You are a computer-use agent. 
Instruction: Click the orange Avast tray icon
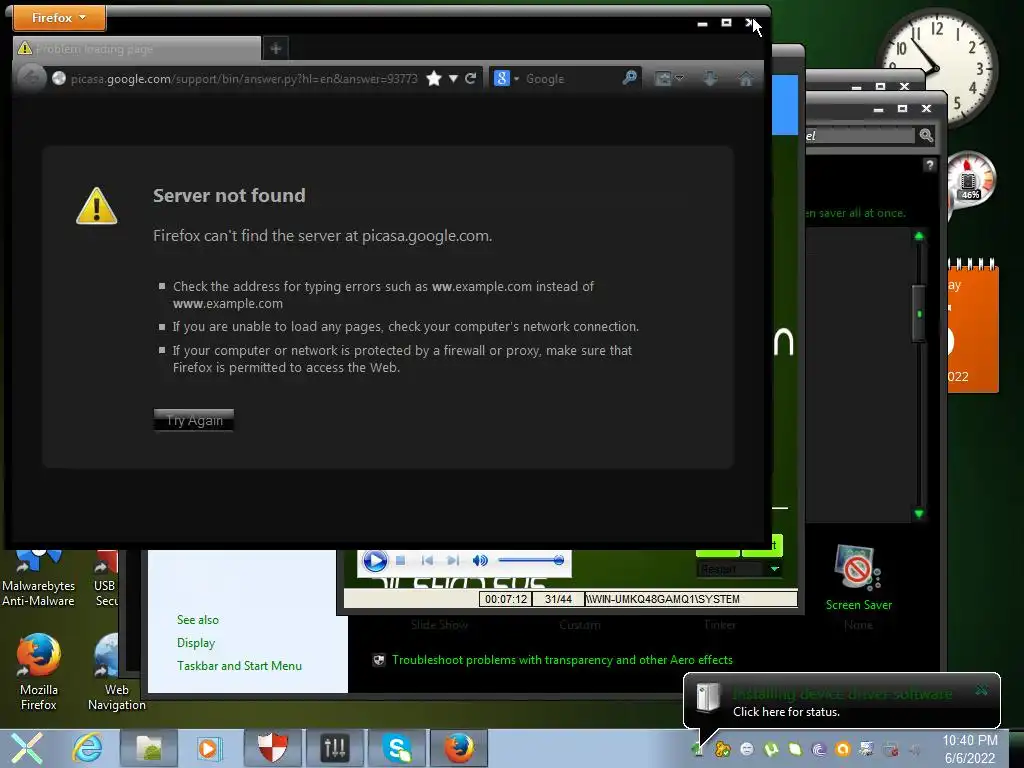tap(842, 749)
